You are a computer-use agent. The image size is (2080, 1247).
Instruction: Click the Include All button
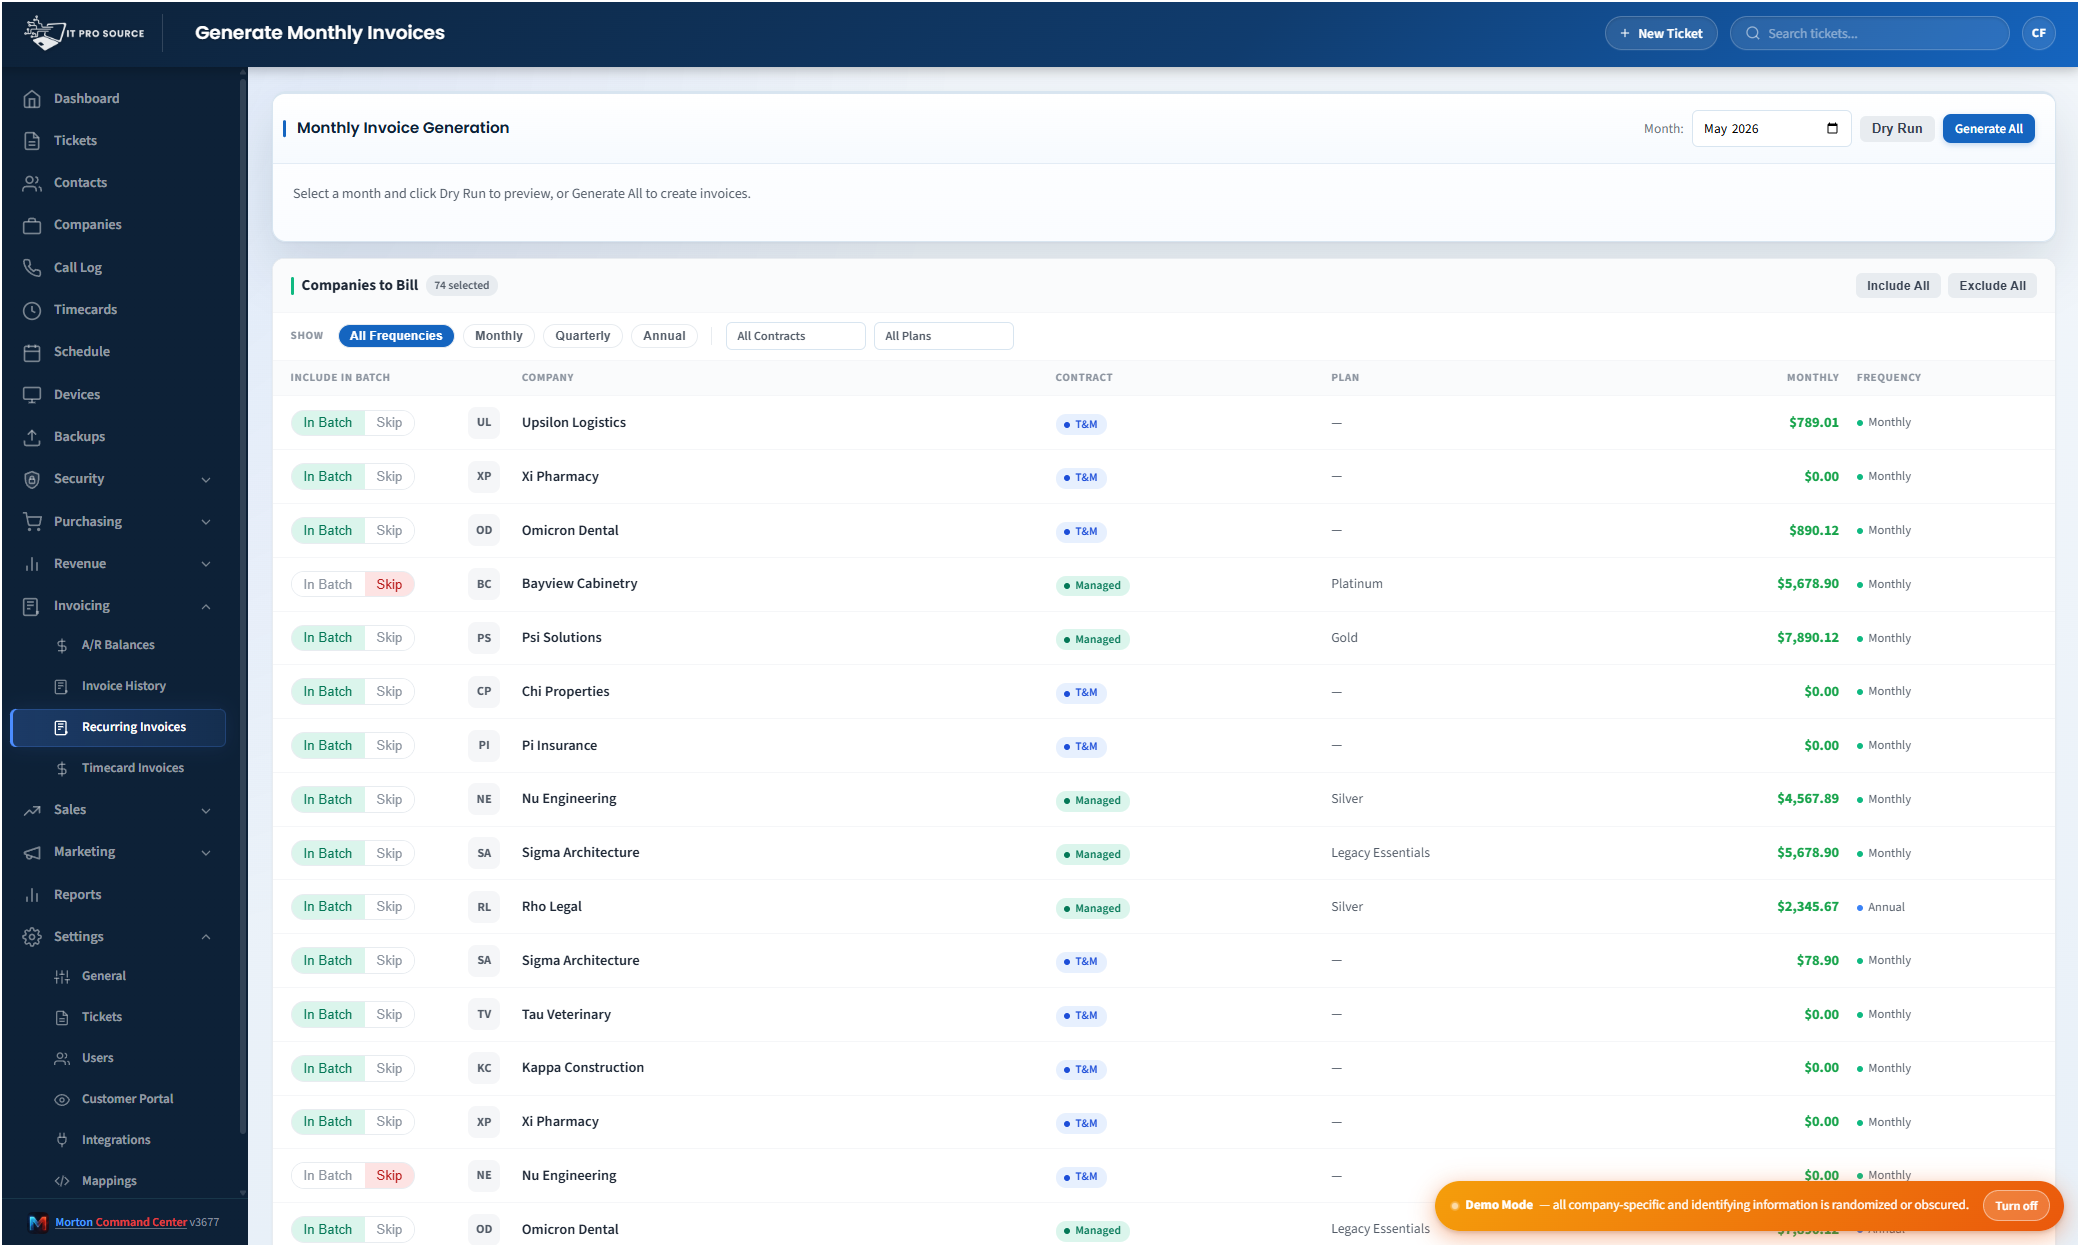point(1898,286)
